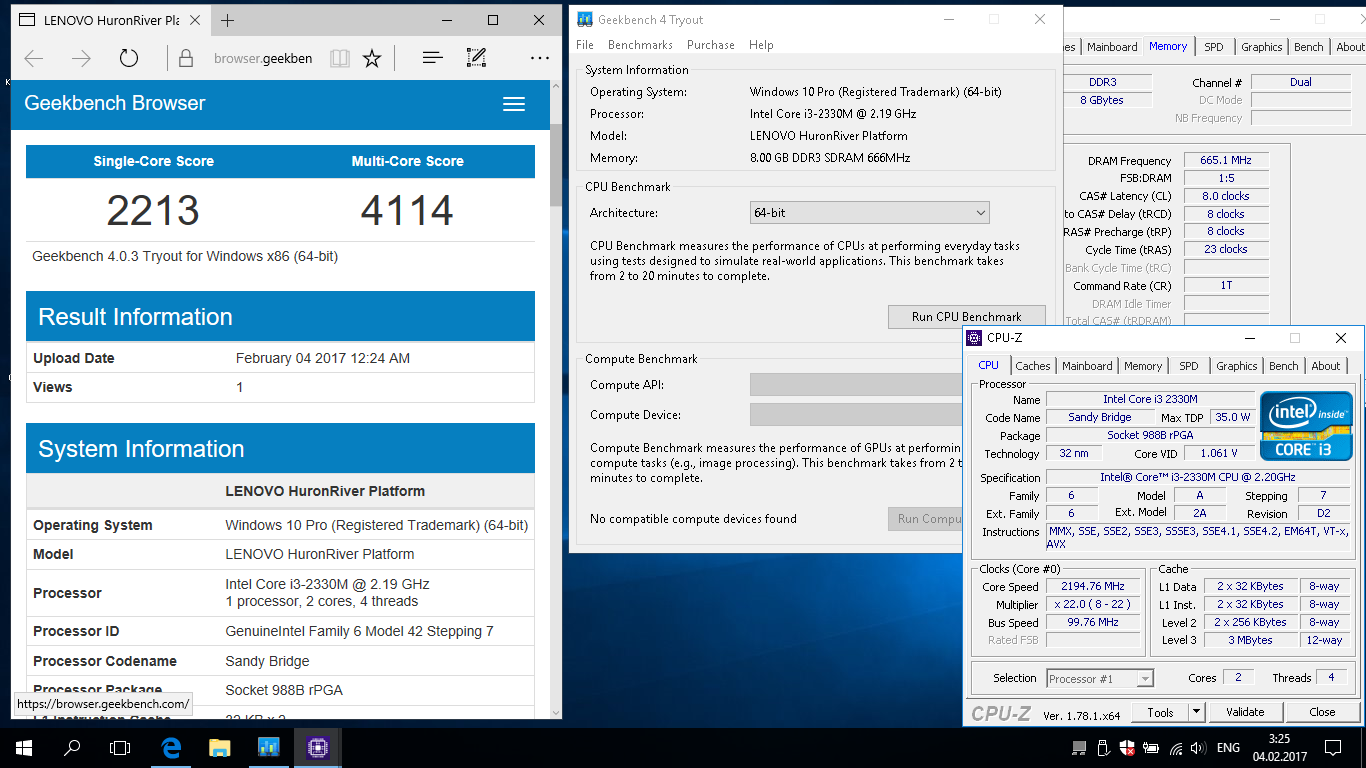Expand the Processor #1 selection dropdown
Viewport: 1366px width, 768px height.
click(x=1100, y=679)
